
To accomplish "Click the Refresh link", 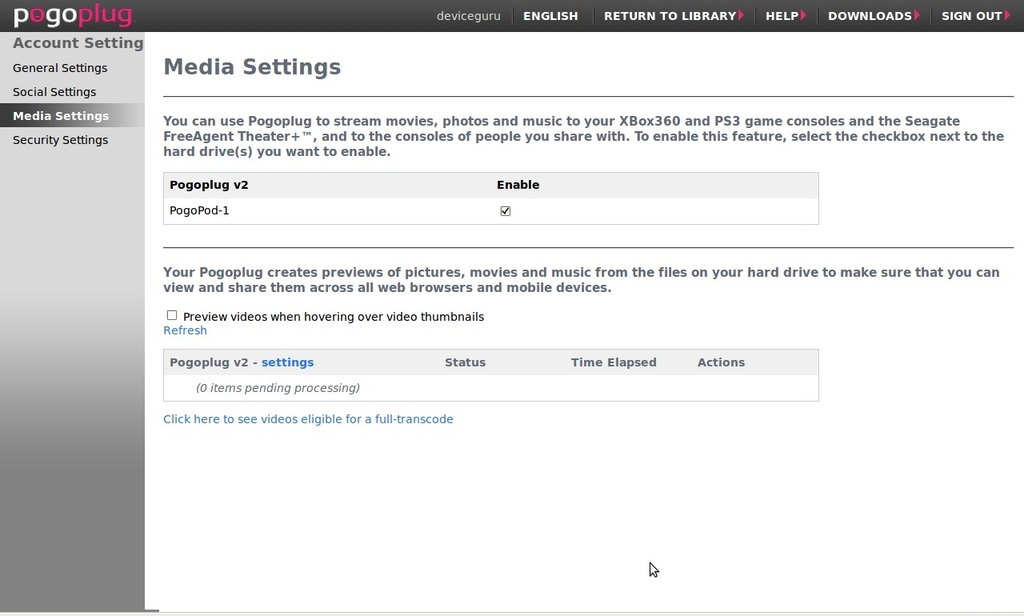I will point(185,331).
